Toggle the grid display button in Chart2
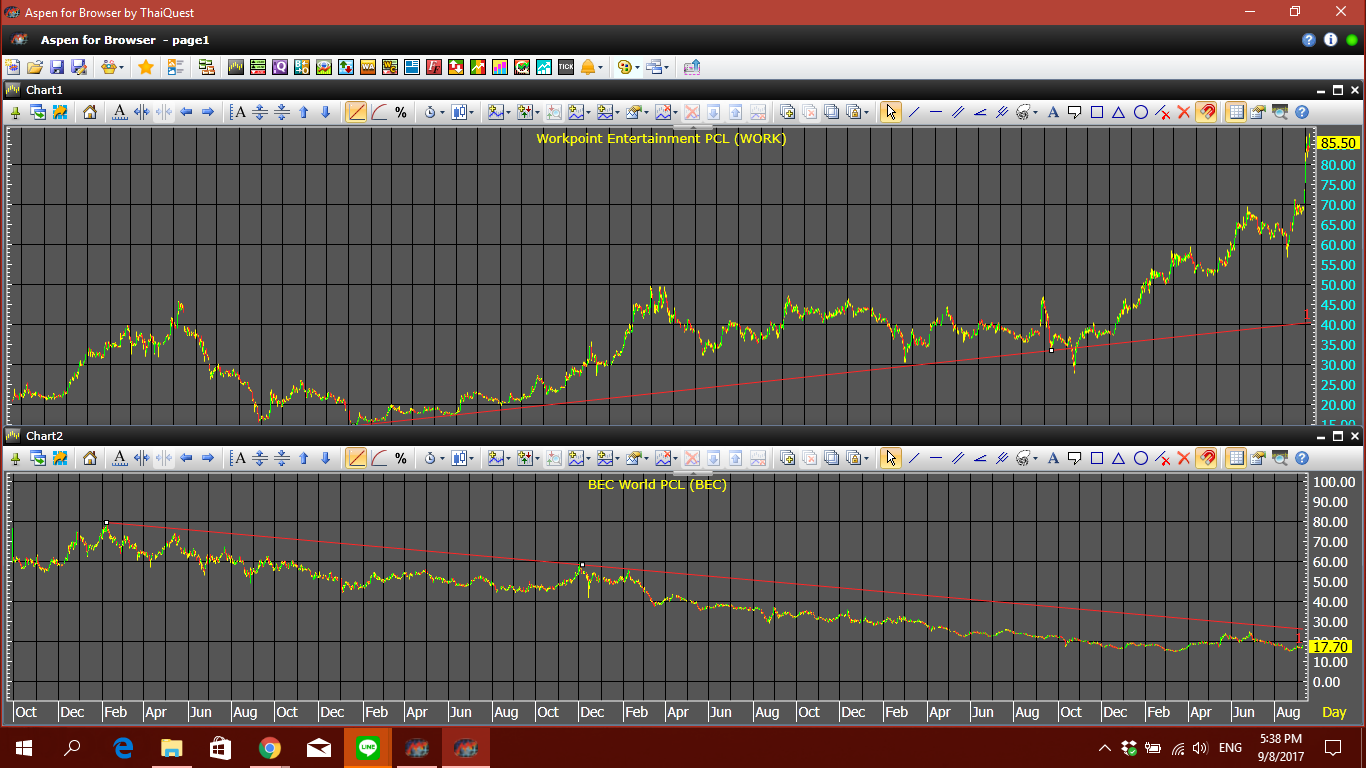1366x768 pixels. pos(1237,458)
